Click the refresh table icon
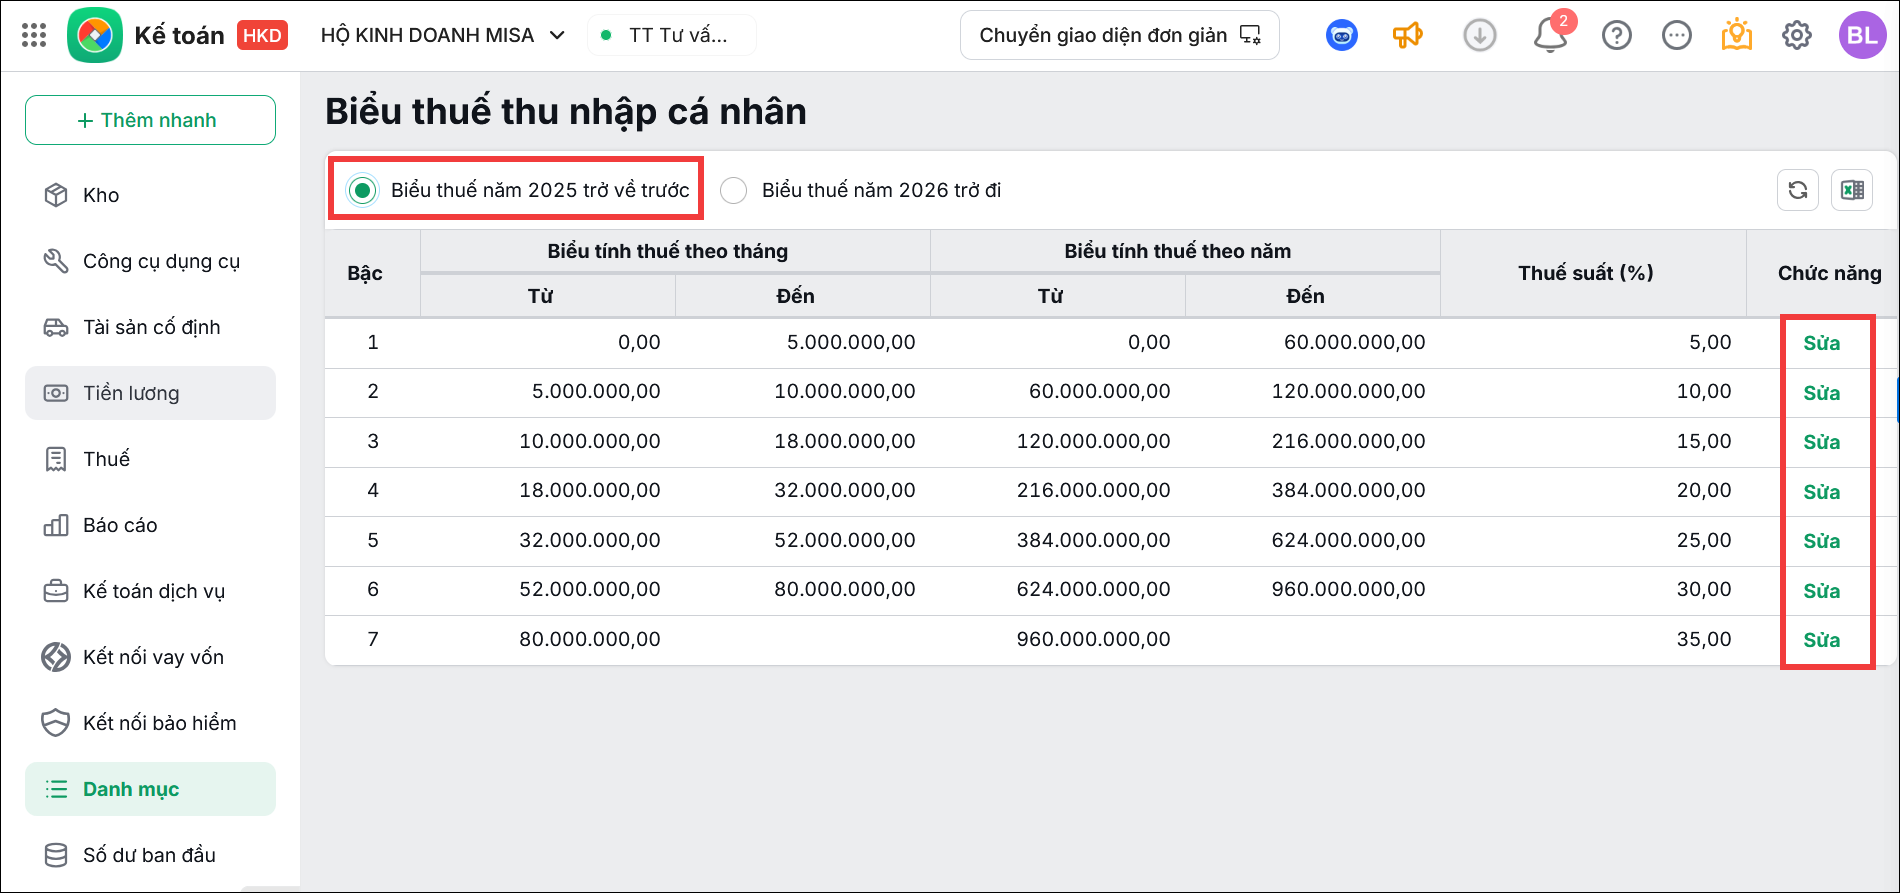 coord(1797,190)
